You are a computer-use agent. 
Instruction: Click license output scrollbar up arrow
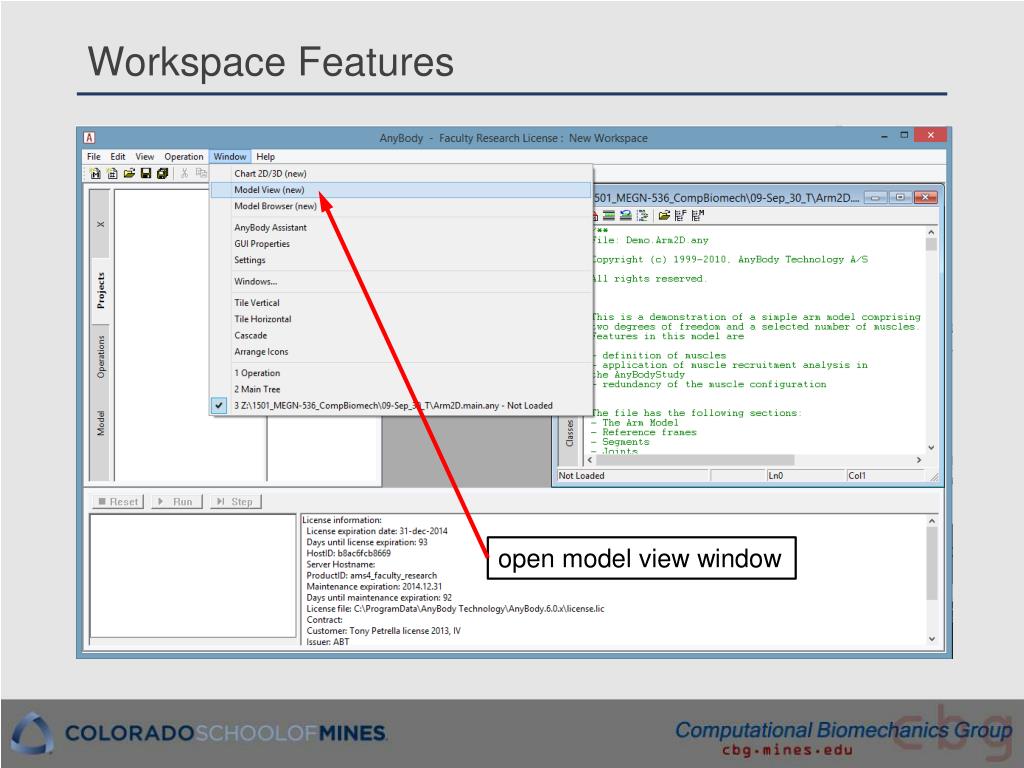point(932,521)
